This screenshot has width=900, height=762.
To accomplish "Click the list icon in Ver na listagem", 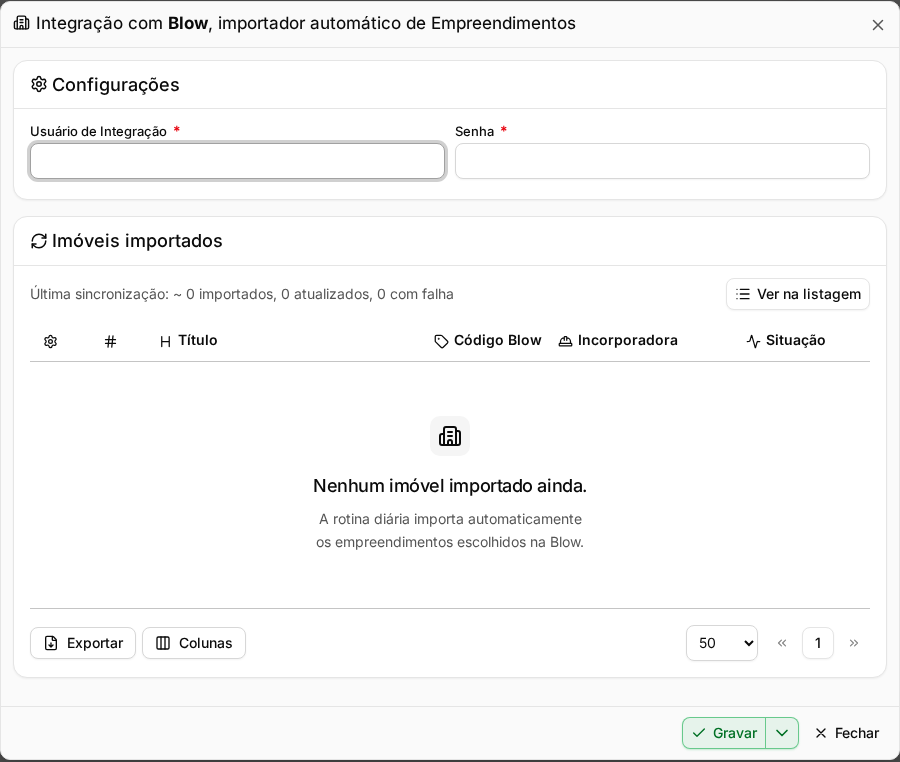I will 743,294.
